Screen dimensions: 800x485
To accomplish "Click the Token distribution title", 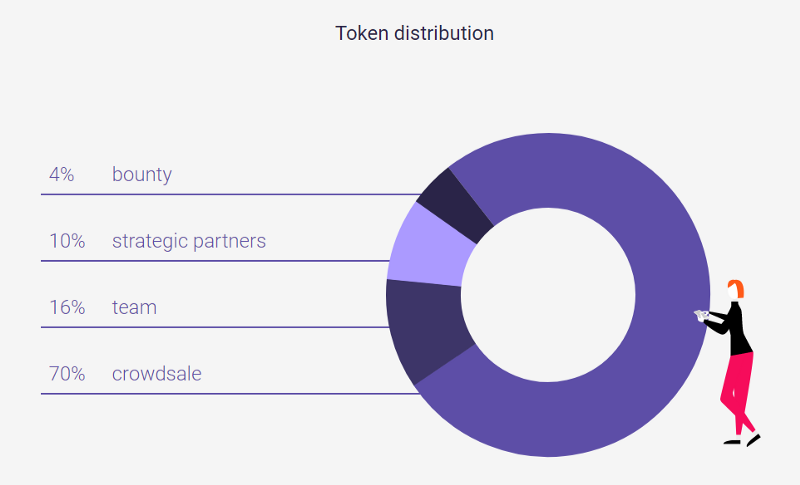I will click(414, 33).
